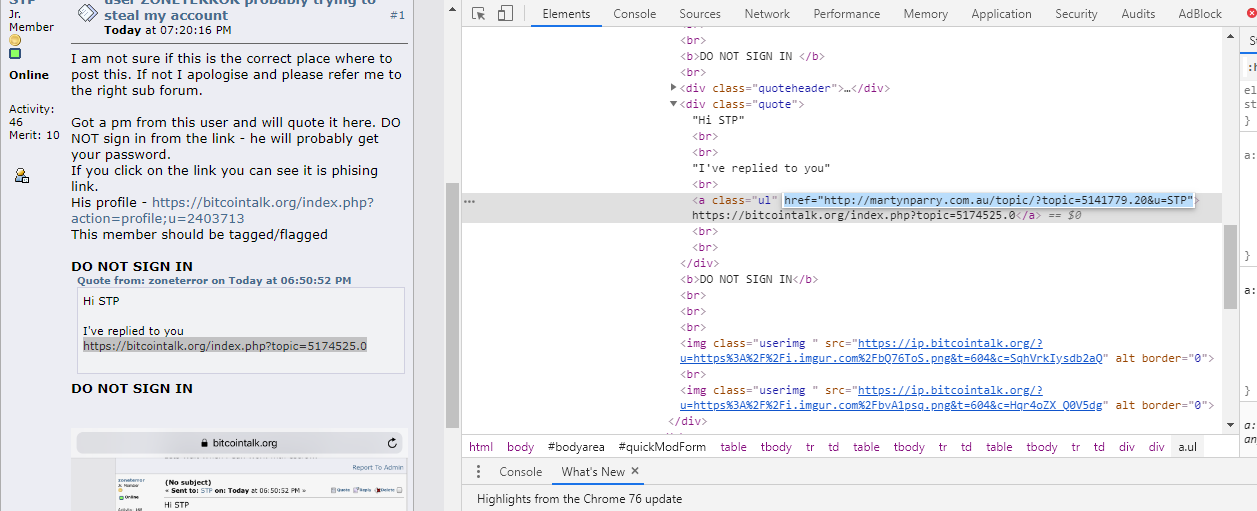The height and width of the screenshot is (511, 1257).
Task: Select body in the DOM breadcrumb
Action: [x=520, y=447]
